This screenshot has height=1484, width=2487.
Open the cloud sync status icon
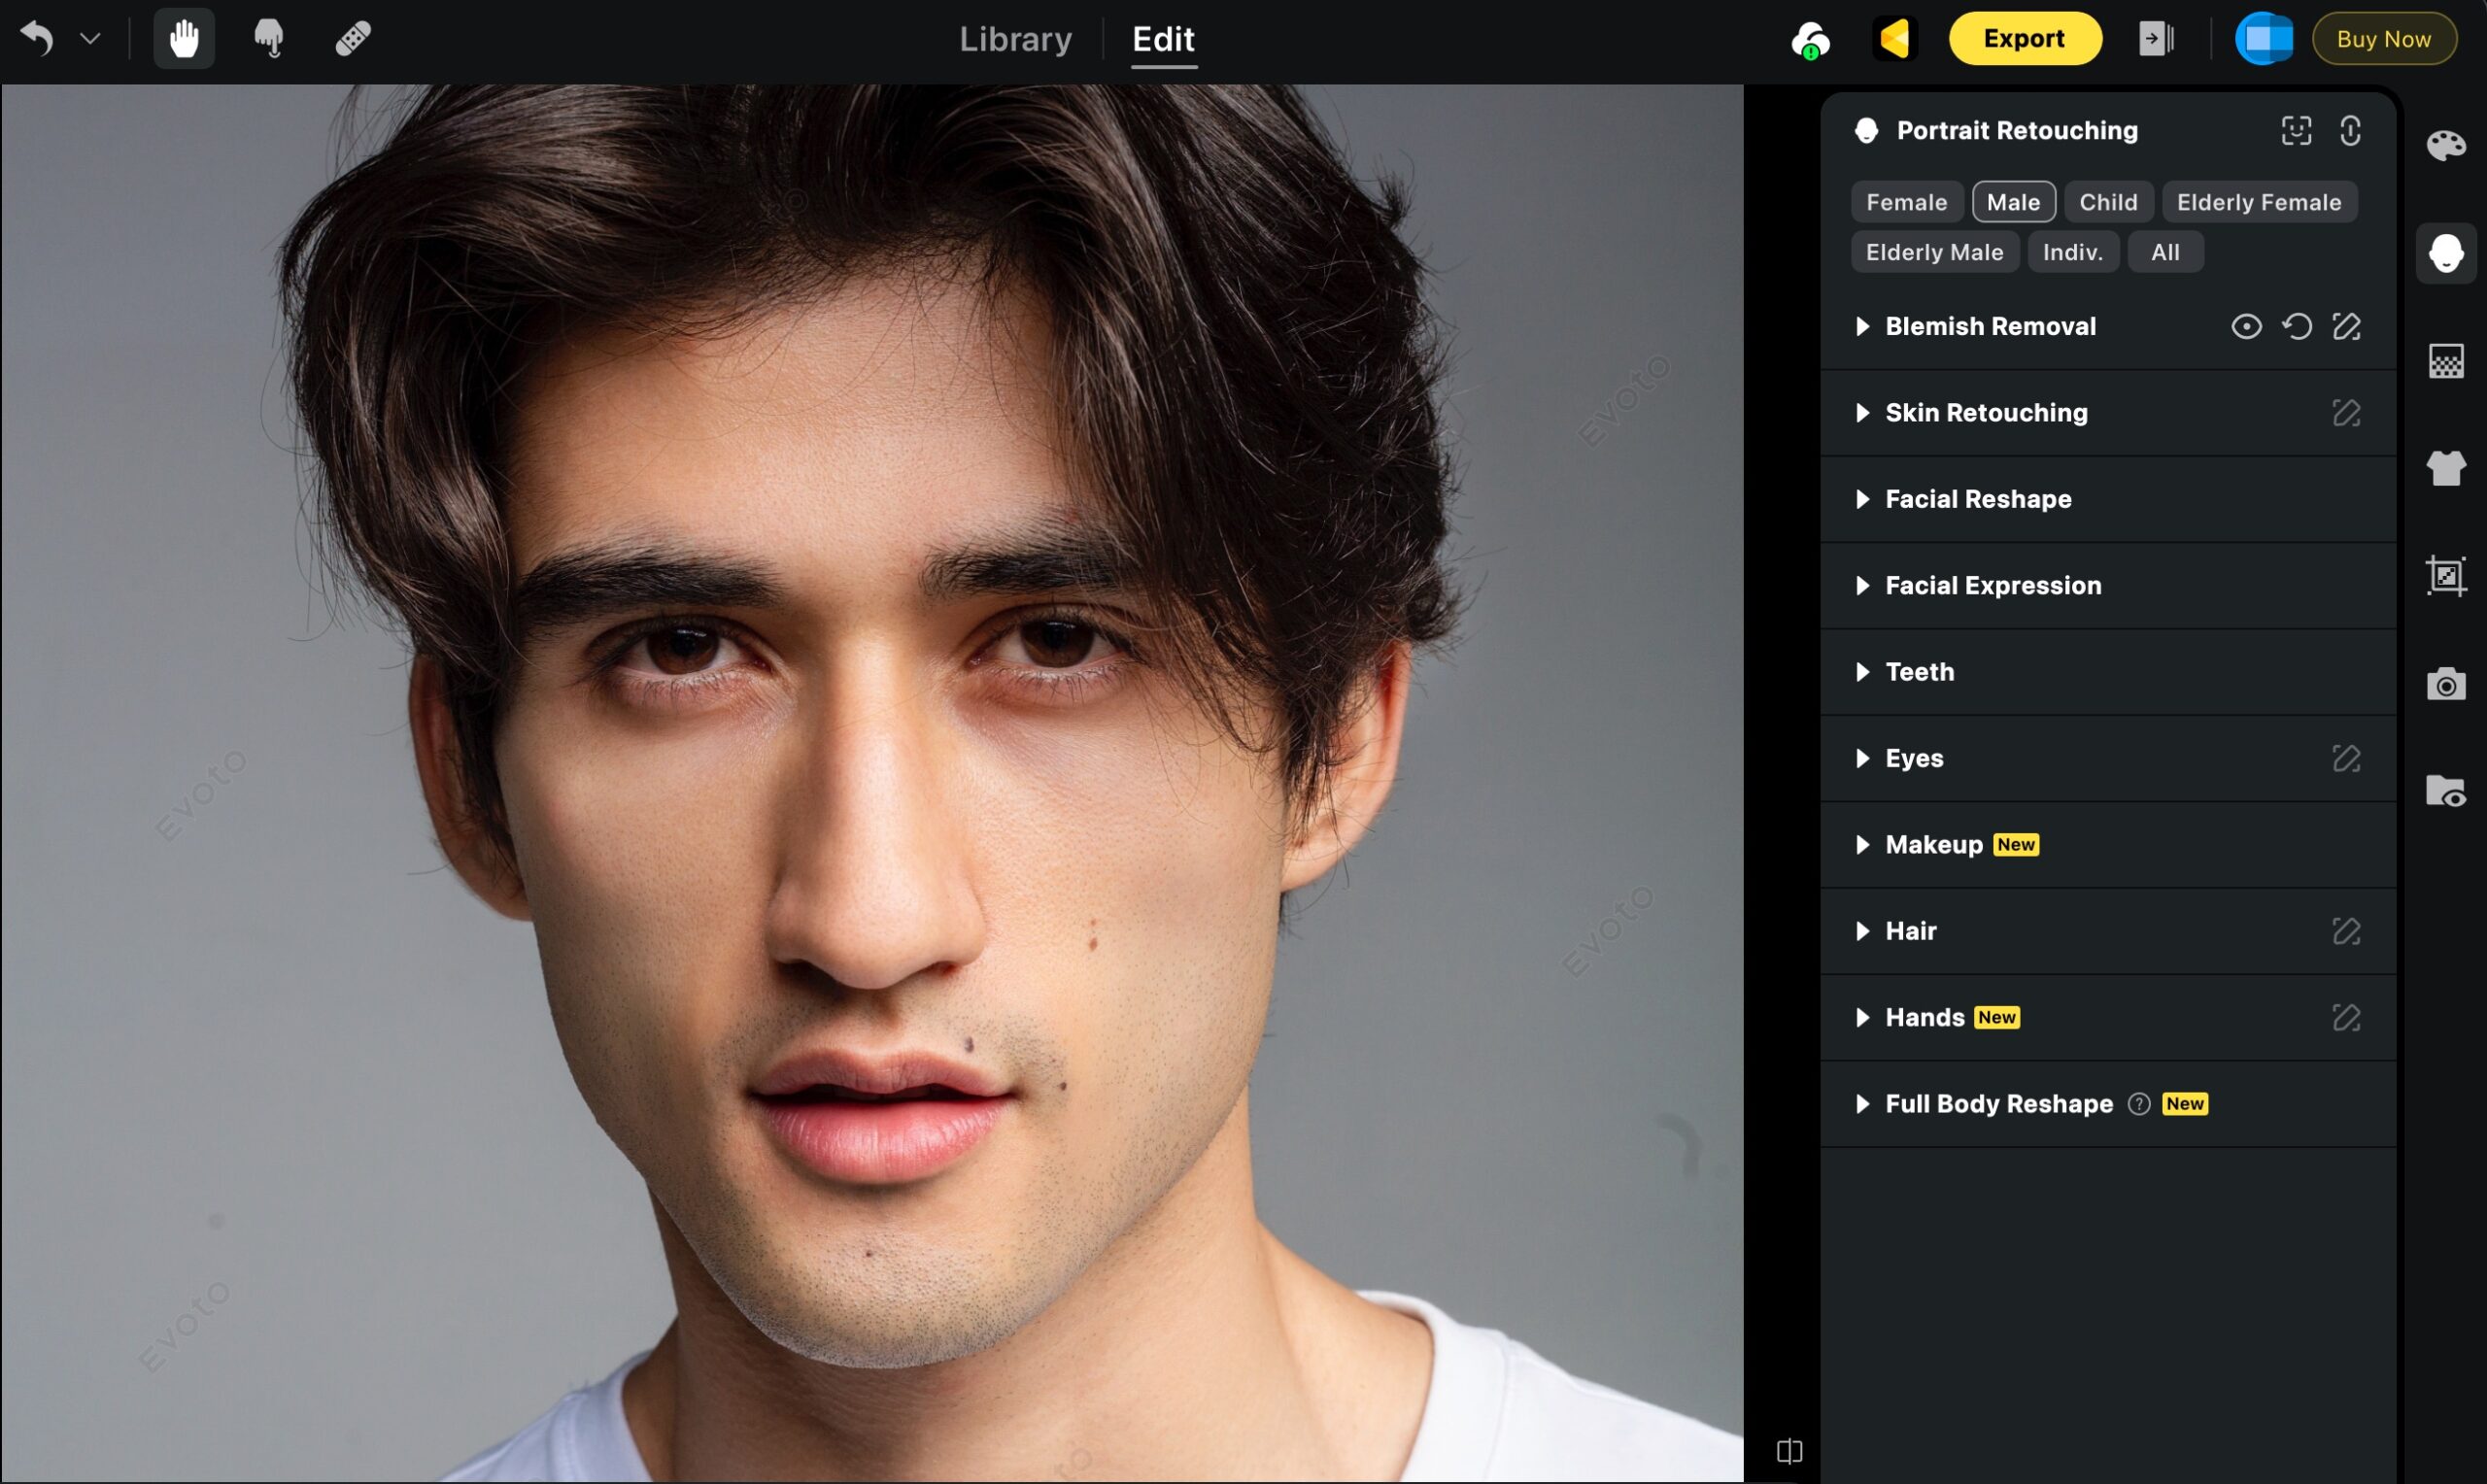[1810, 40]
